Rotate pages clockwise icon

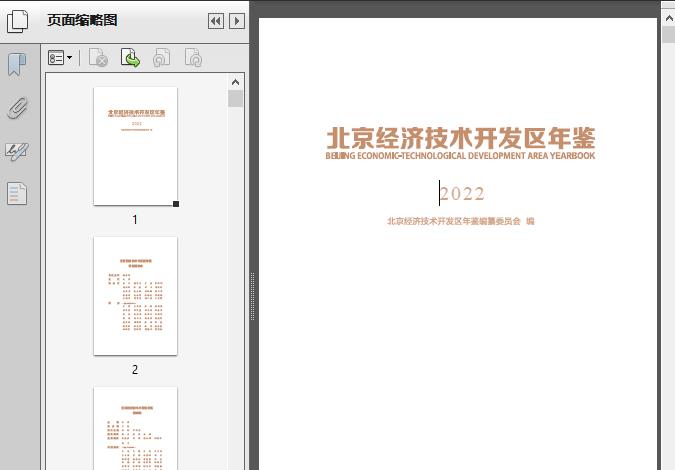click(x=193, y=58)
